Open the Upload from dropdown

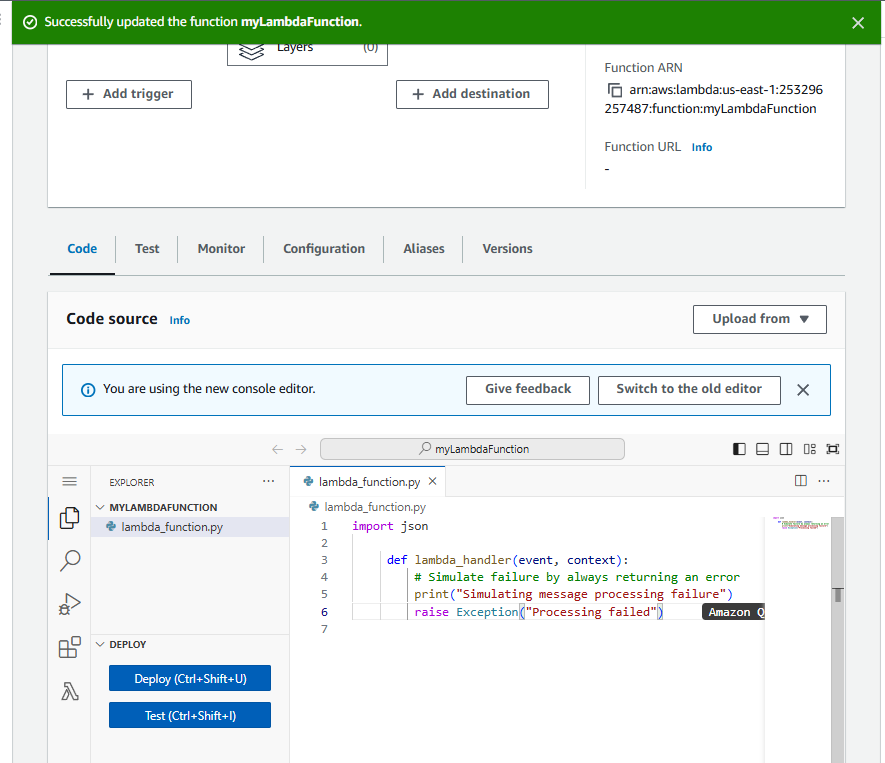759,319
